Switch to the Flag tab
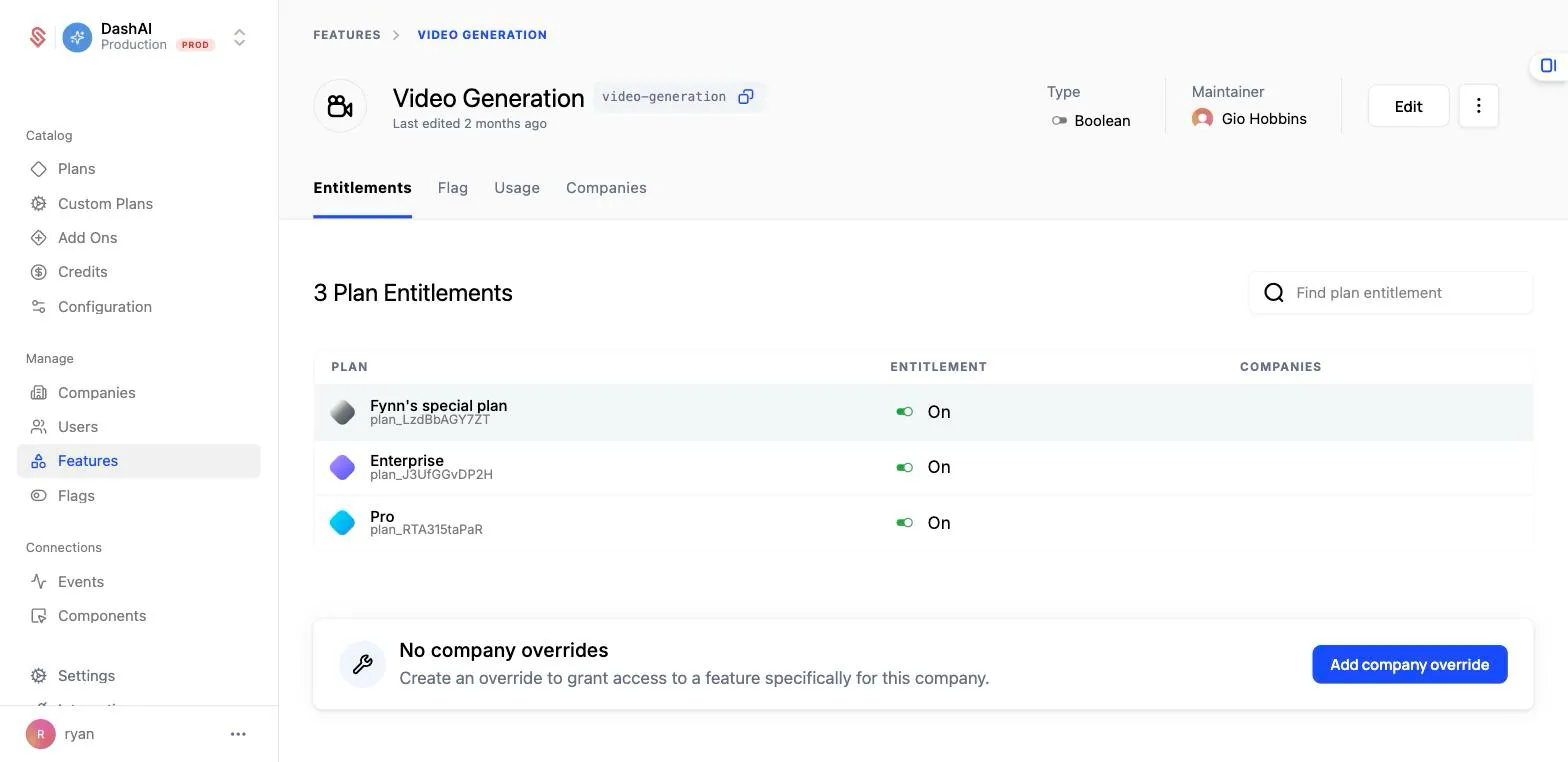Viewport: 1568px width, 762px height. click(452, 188)
